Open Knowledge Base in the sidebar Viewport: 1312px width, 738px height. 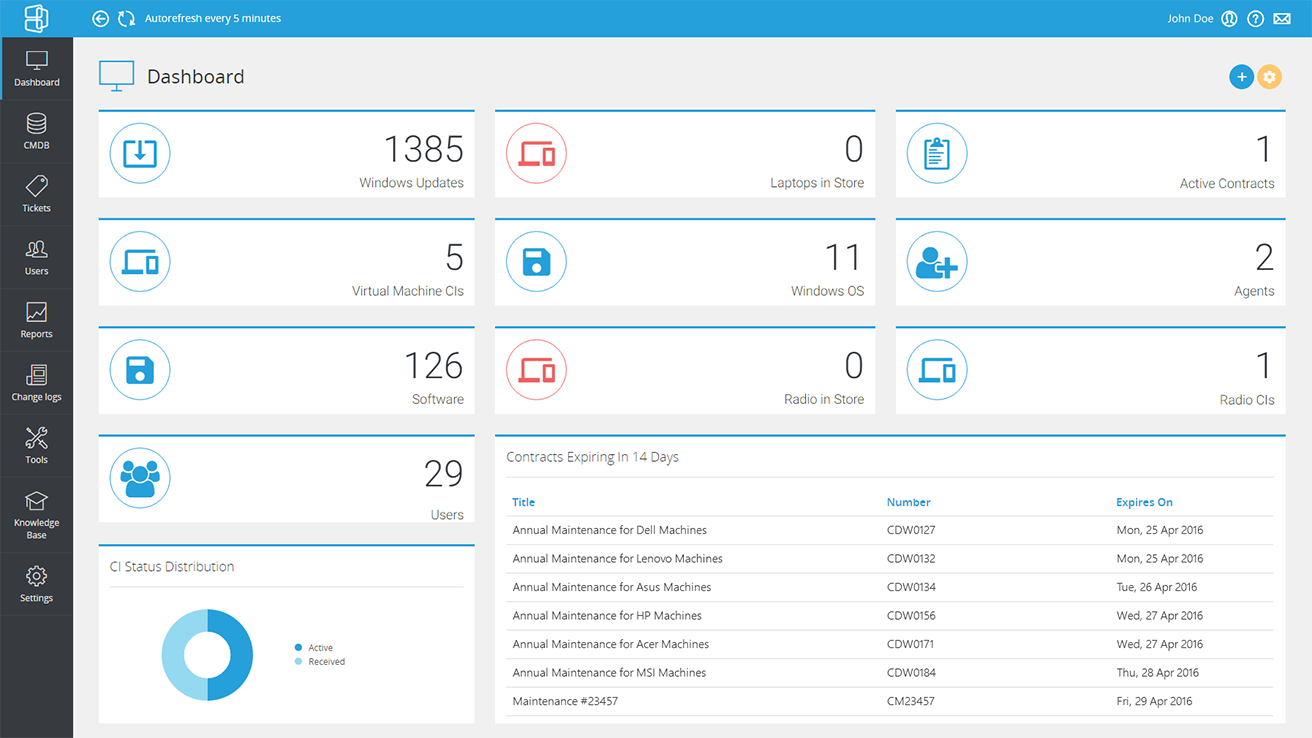pos(37,515)
